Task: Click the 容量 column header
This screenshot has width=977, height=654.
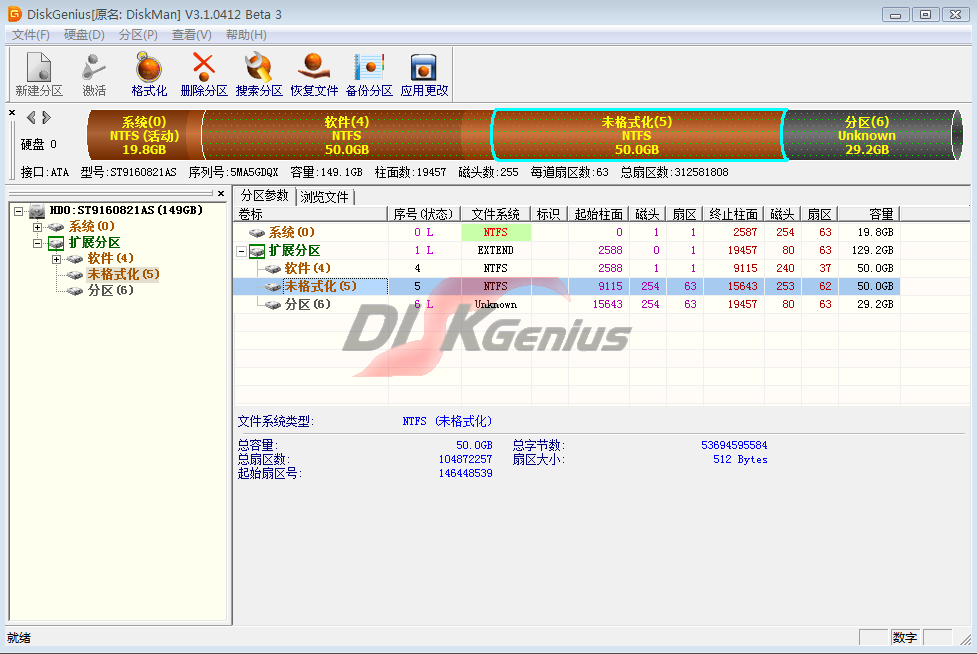Action: click(869, 214)
